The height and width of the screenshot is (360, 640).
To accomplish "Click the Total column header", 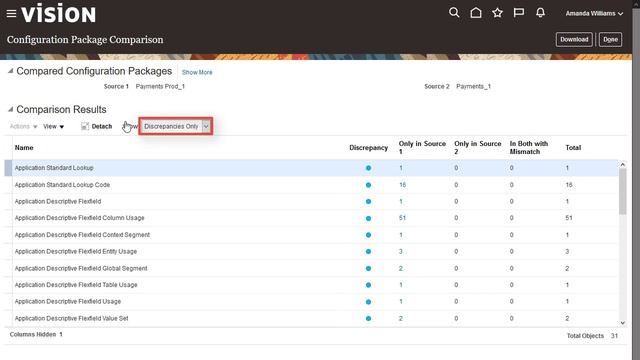I will [x=573, y=148].
